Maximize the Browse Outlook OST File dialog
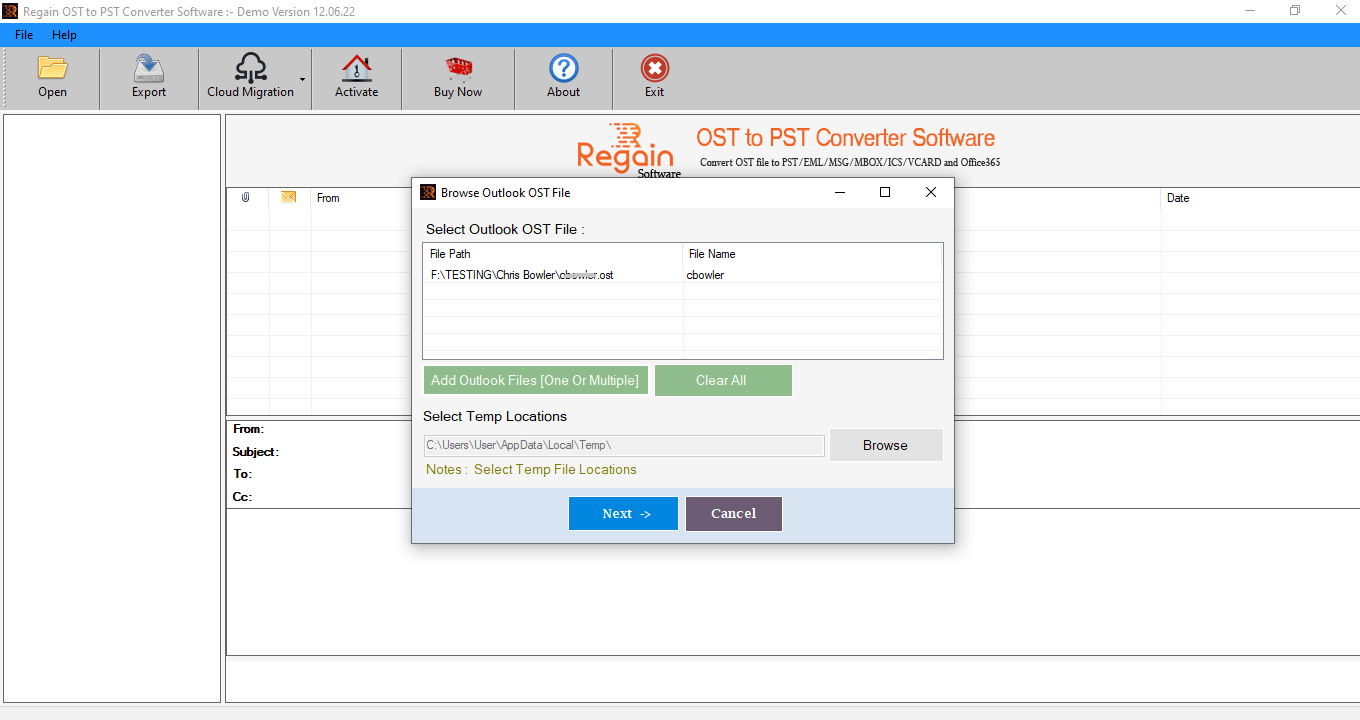 point(885,192)
